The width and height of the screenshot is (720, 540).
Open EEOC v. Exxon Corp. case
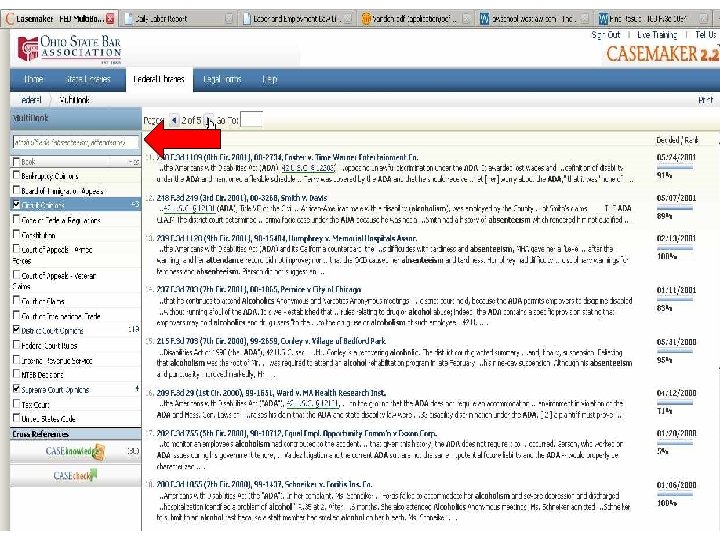click(296, 433)
